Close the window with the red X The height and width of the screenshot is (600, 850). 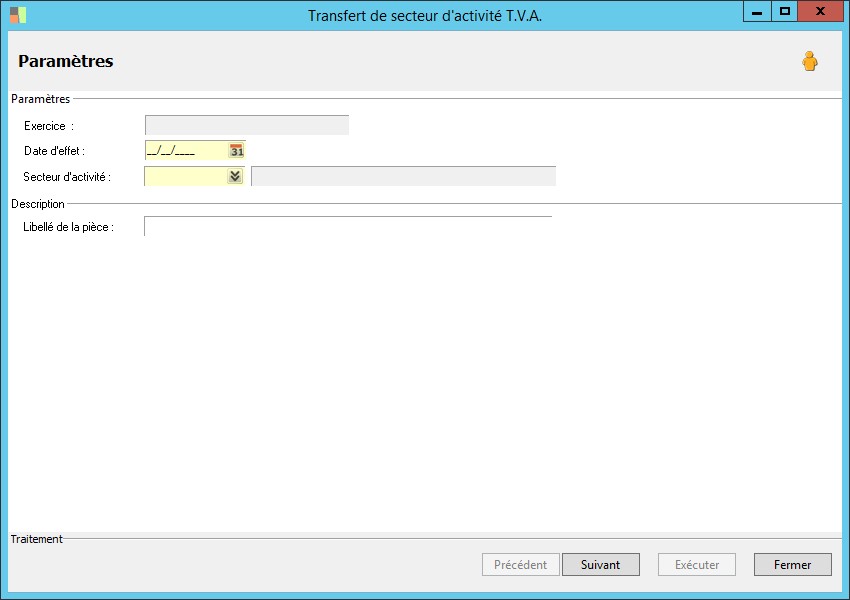[820, 12]
